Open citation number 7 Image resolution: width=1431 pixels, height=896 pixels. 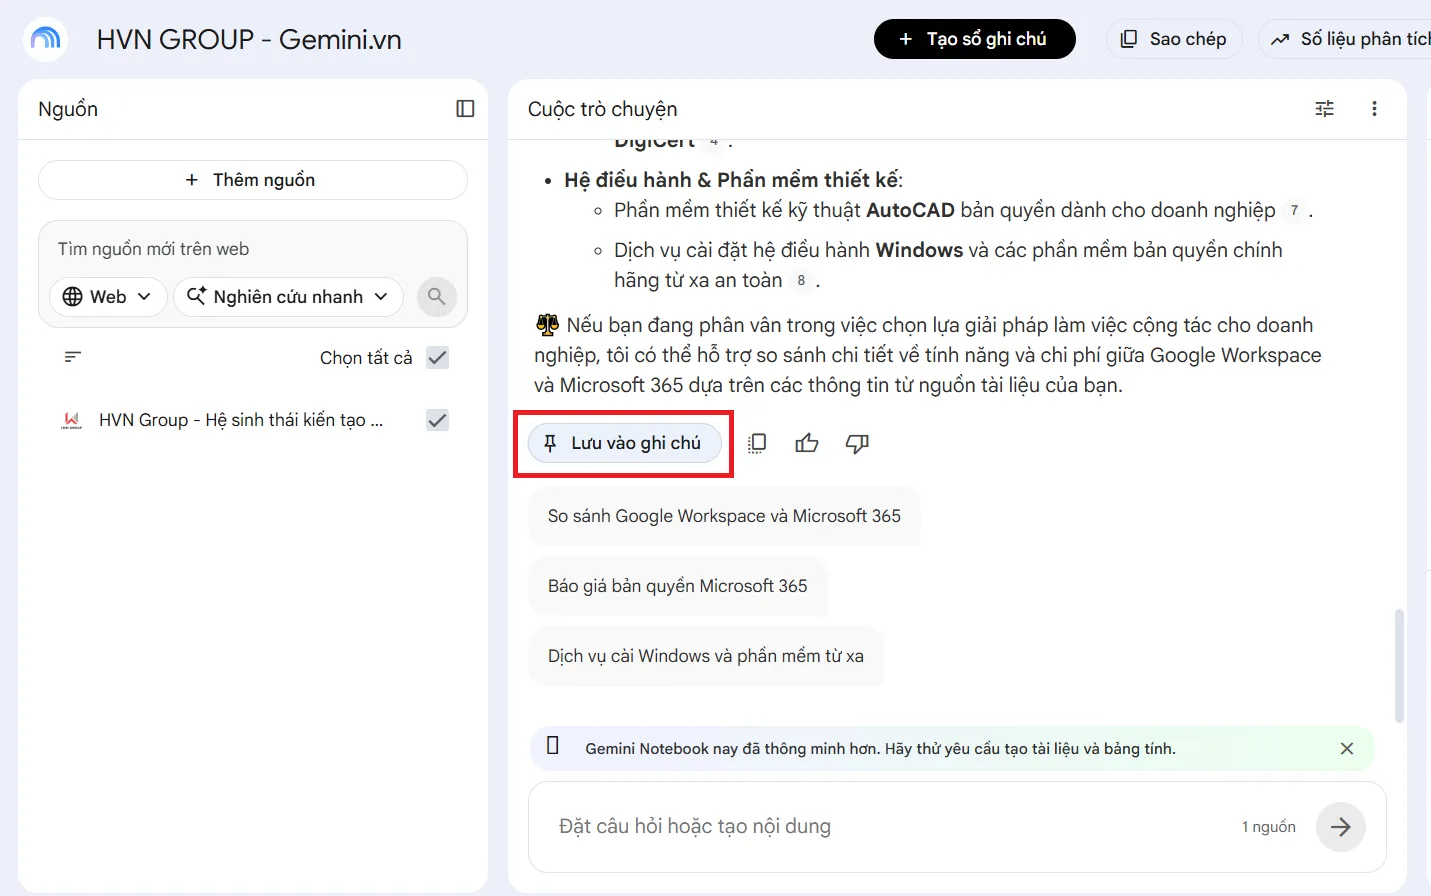(1294, 211)
